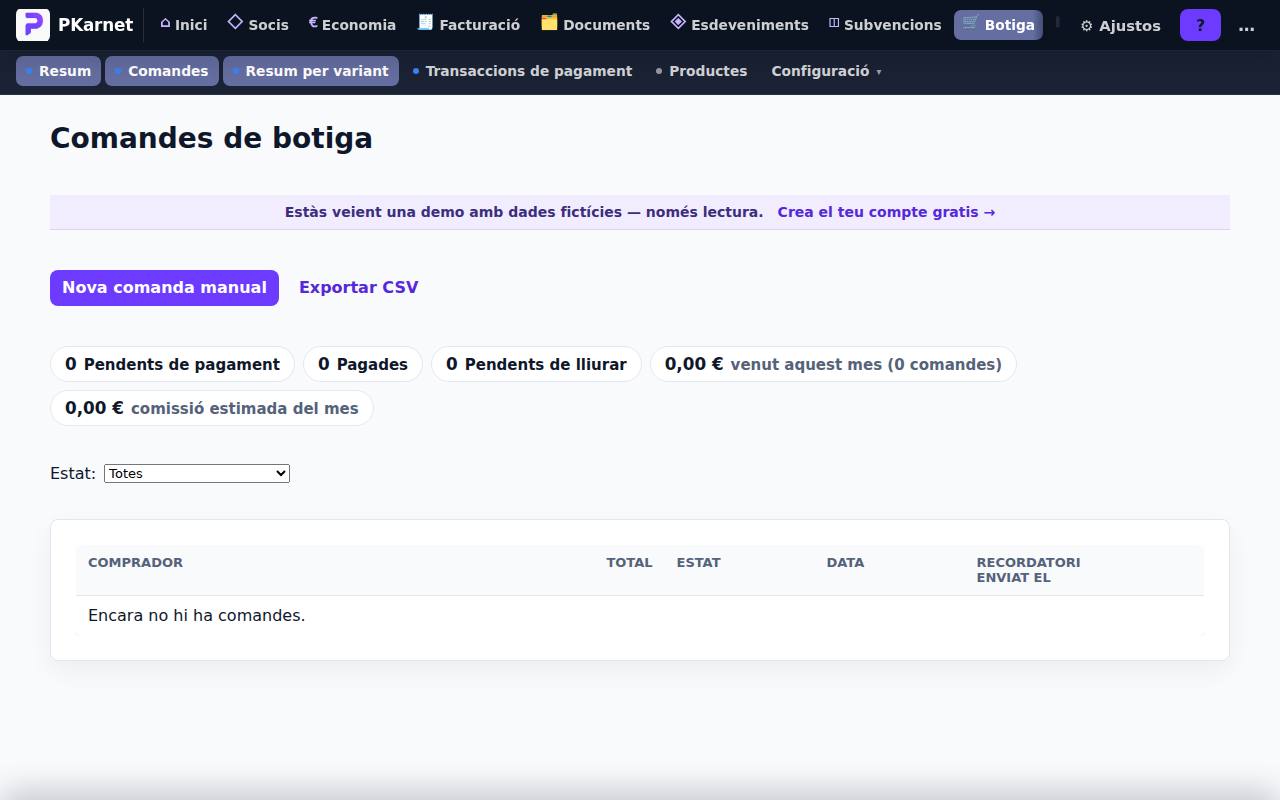Open the Productes tab
The height and width of the screenshot is (800, 1280).
click(x=701, y=71)
